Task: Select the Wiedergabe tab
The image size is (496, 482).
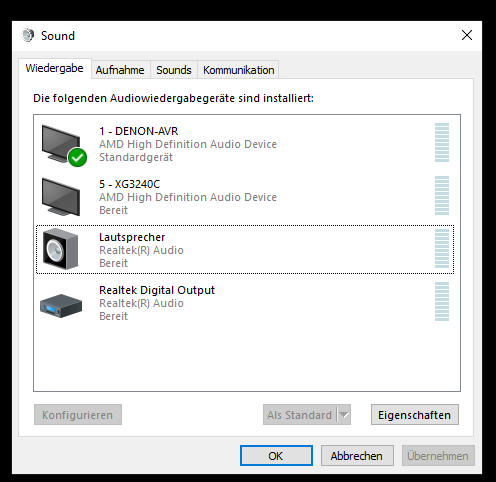Action: [55, 68]
